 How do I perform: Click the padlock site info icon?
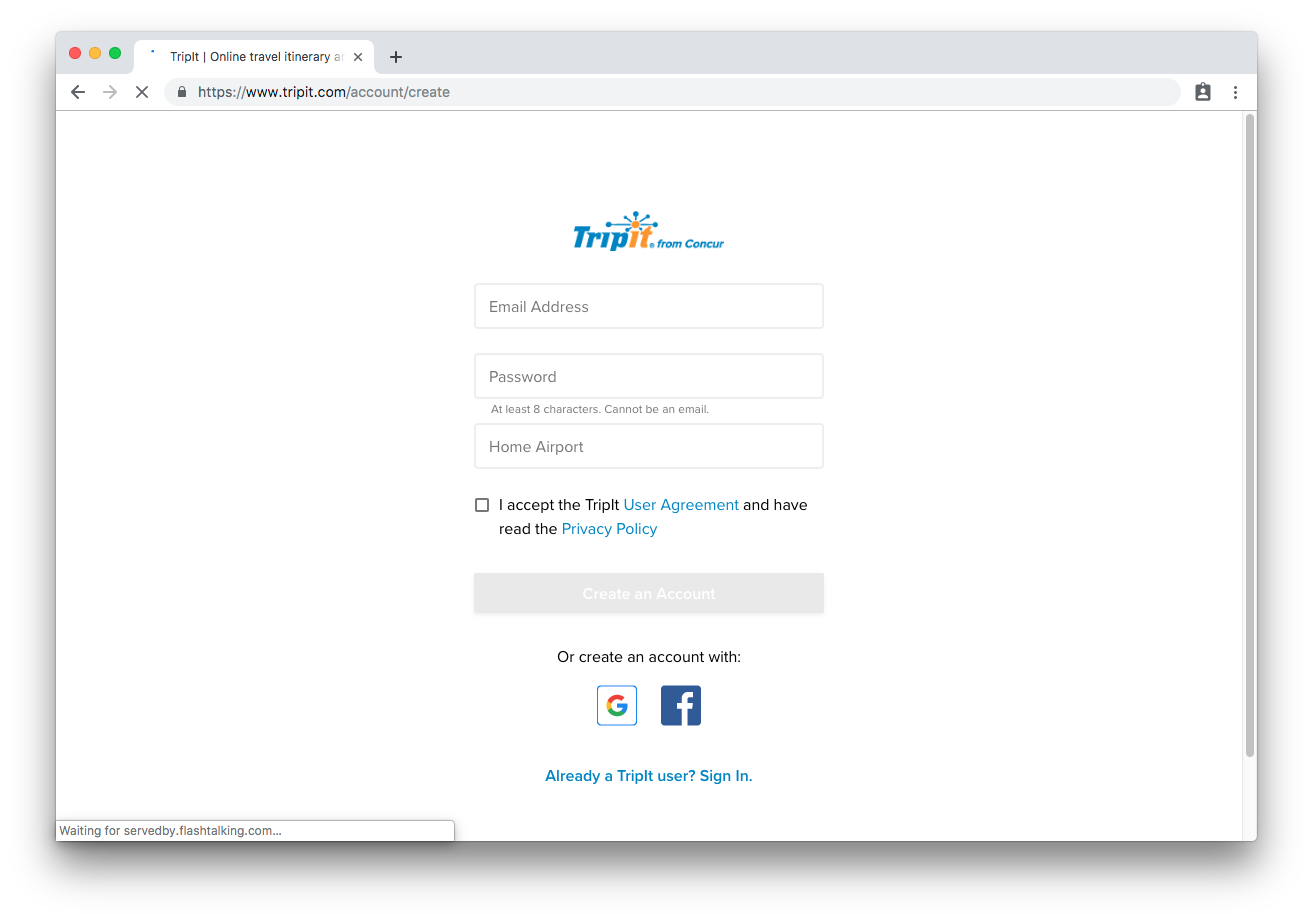tap(182, 92)
